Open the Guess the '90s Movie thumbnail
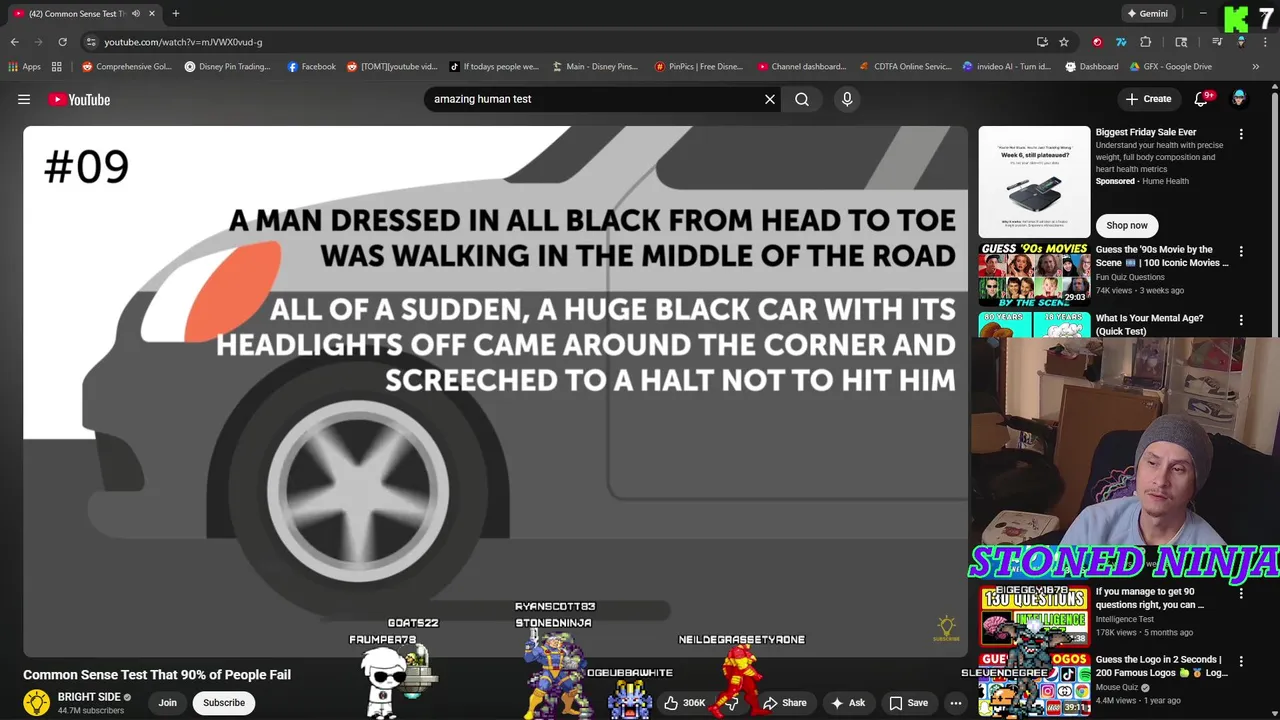This screenshot has width=1280, height=720. click(x=1034, y=274)
